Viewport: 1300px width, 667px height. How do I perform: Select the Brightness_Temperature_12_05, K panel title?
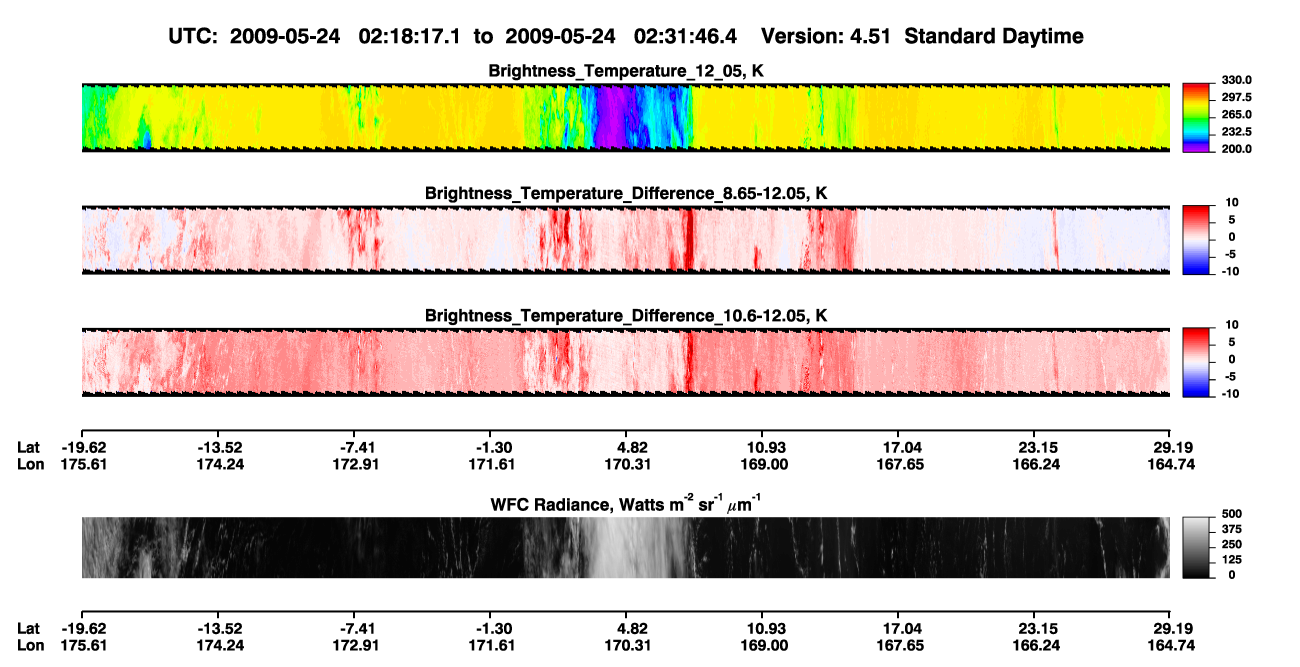pyautogui.click(x=626, y=72)
